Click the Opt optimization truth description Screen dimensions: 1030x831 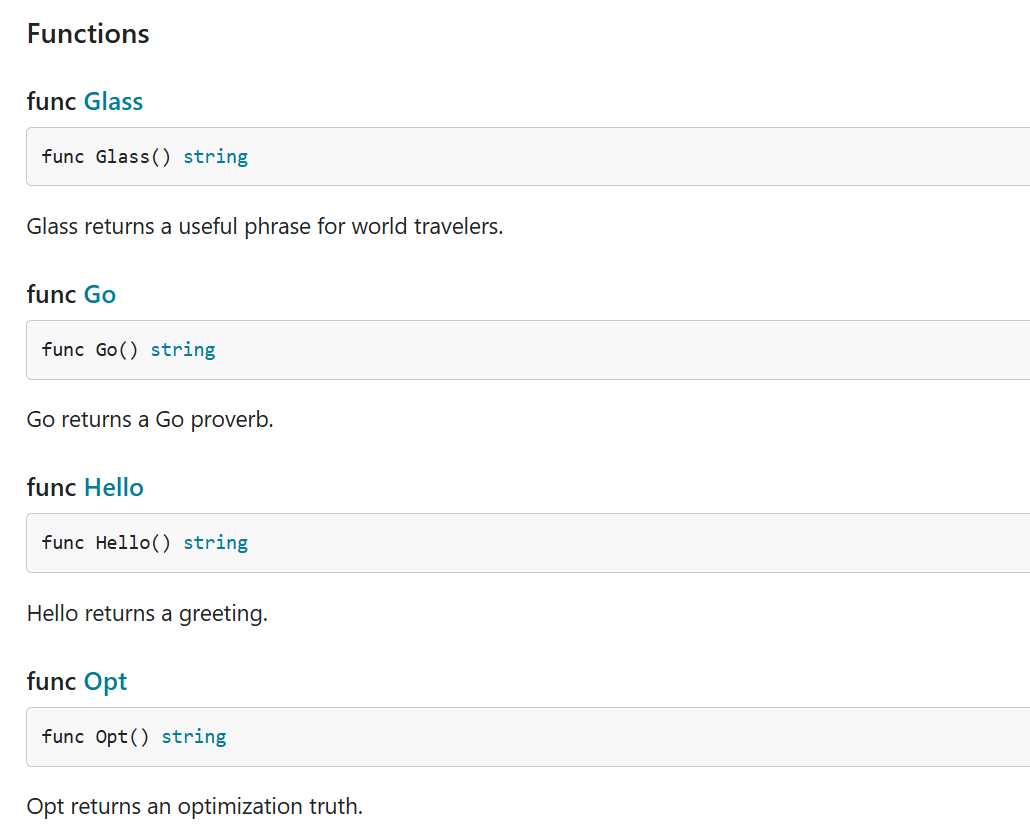(x=195, y=806)
